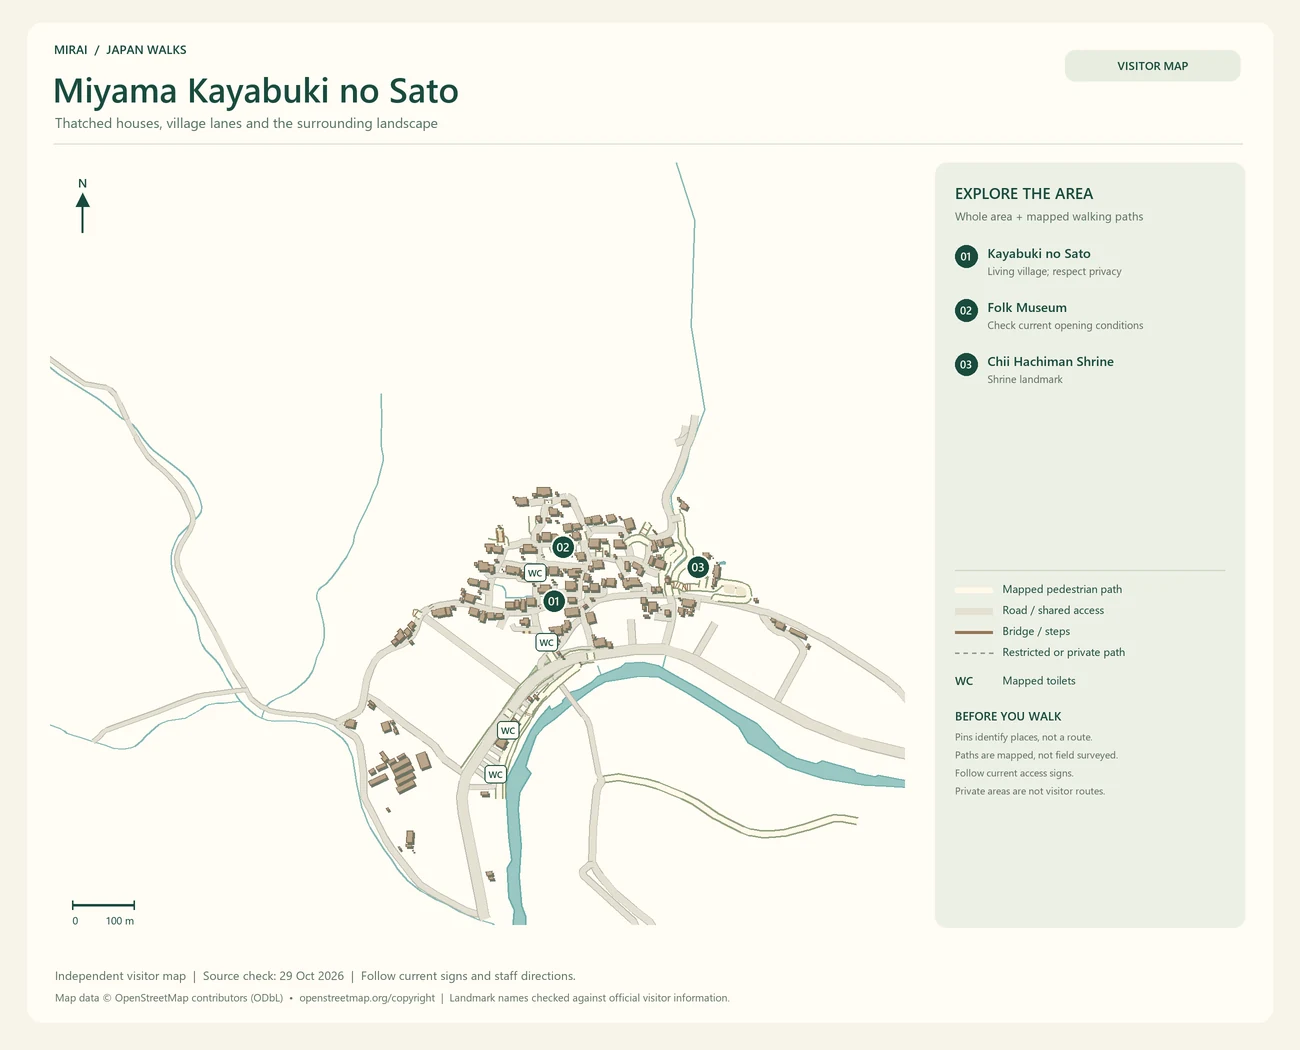The image size is (1300, 1050).
Task: Click the 'Shrine landmark' note
Action: 1025,380
